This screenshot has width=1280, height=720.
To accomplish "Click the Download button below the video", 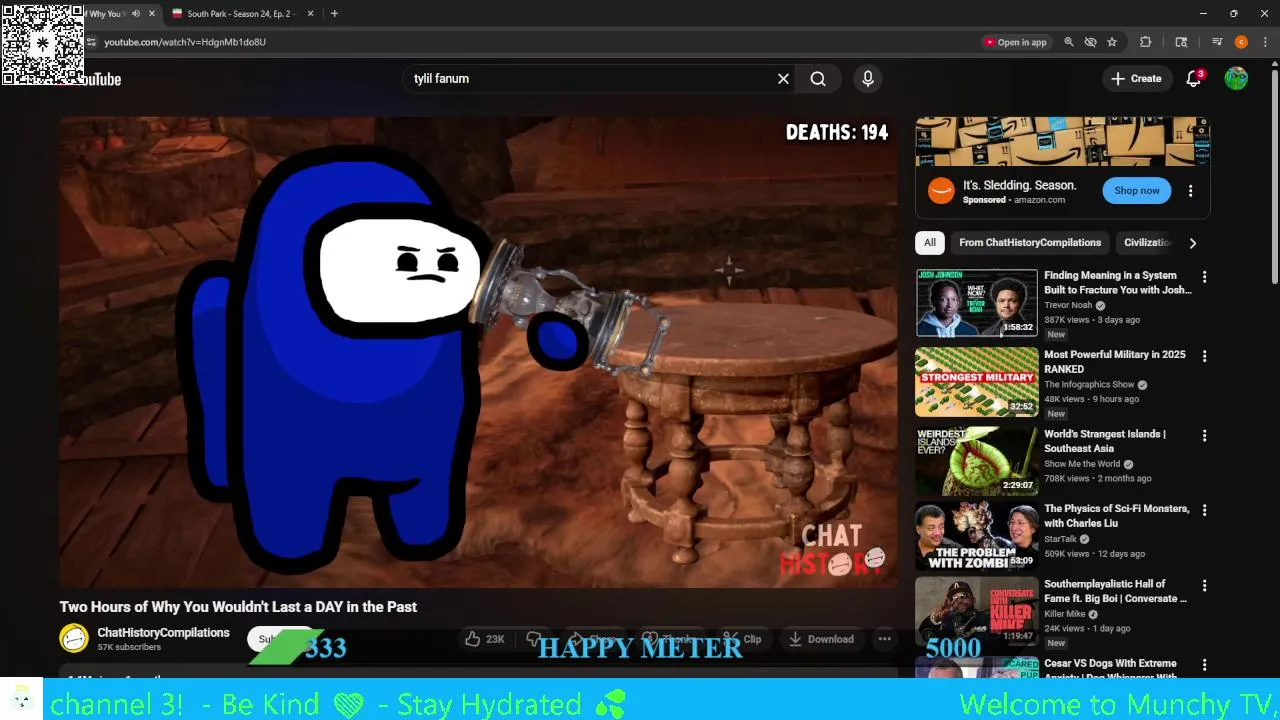I will [x=820, y=639].
